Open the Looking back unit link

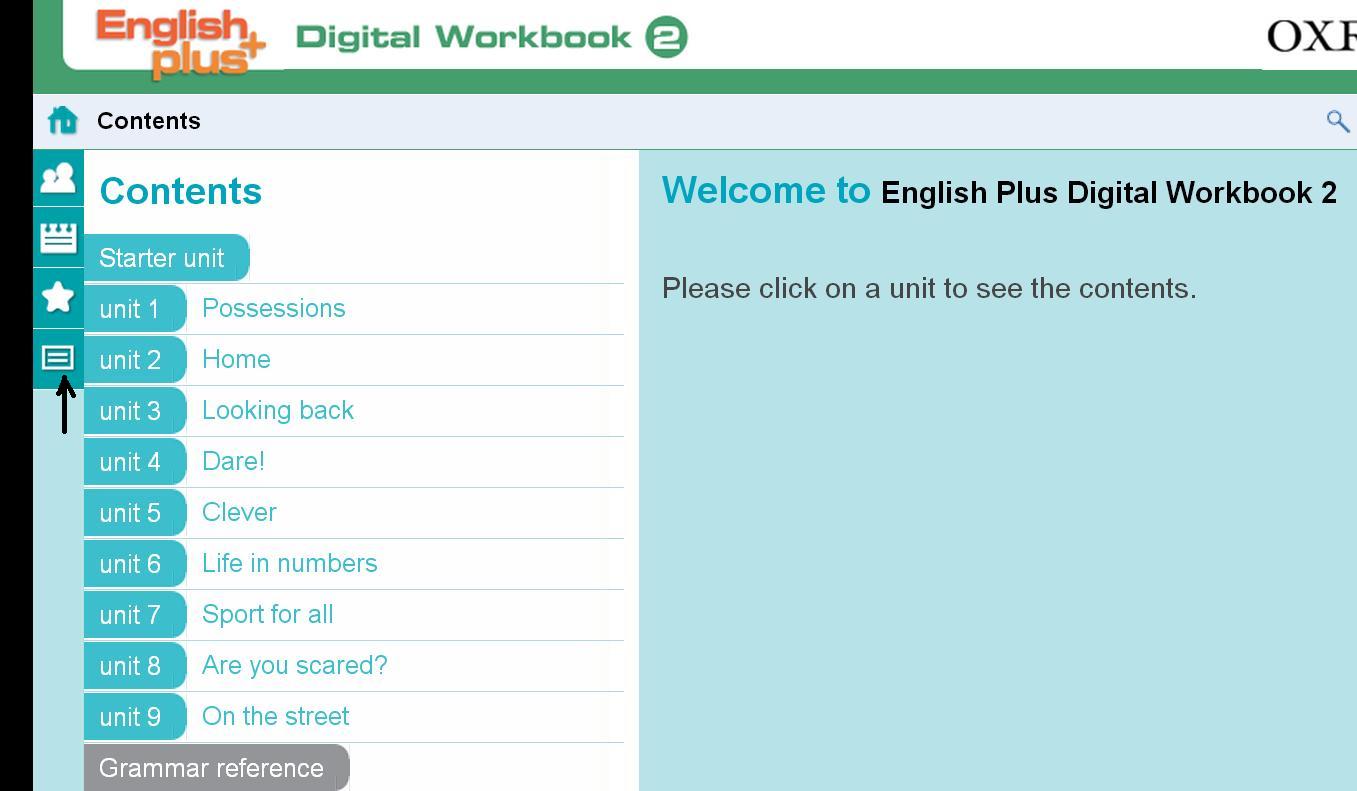click(x=278, y=410)
